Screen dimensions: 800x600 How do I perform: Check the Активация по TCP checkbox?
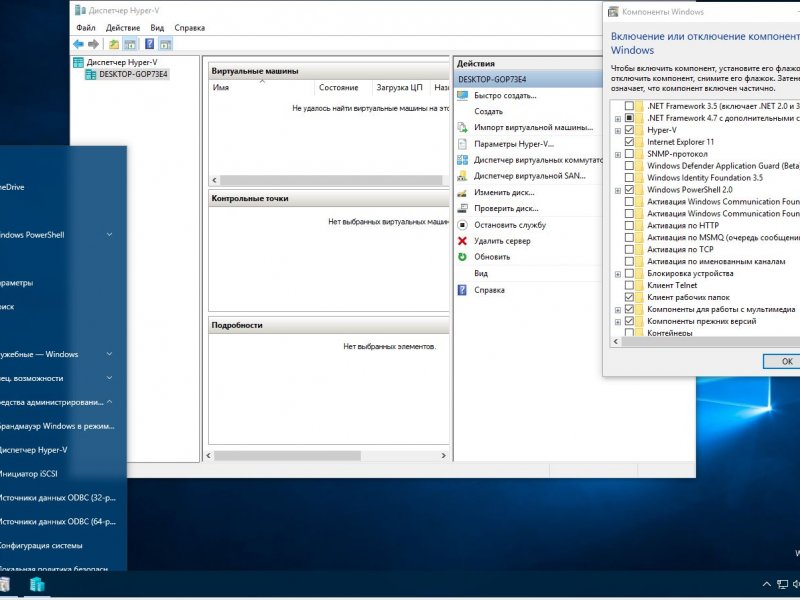pyautogui.click(x=629, y=249)
